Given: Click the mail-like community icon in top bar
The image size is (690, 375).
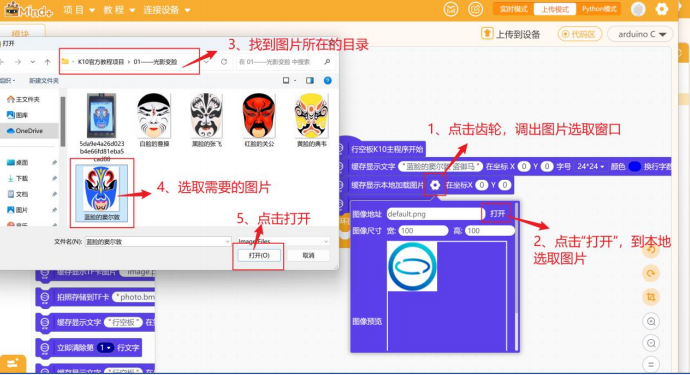Looking at the screenshot, I should [451, 9].
